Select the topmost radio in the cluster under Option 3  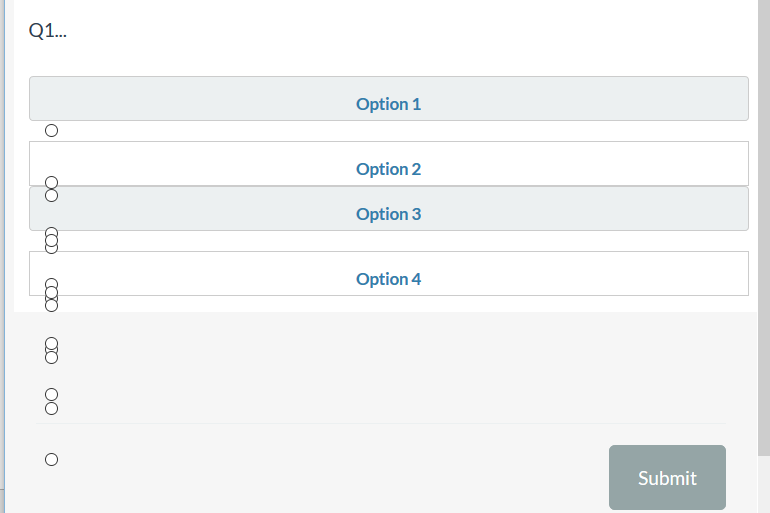click(x=52, y=233)
